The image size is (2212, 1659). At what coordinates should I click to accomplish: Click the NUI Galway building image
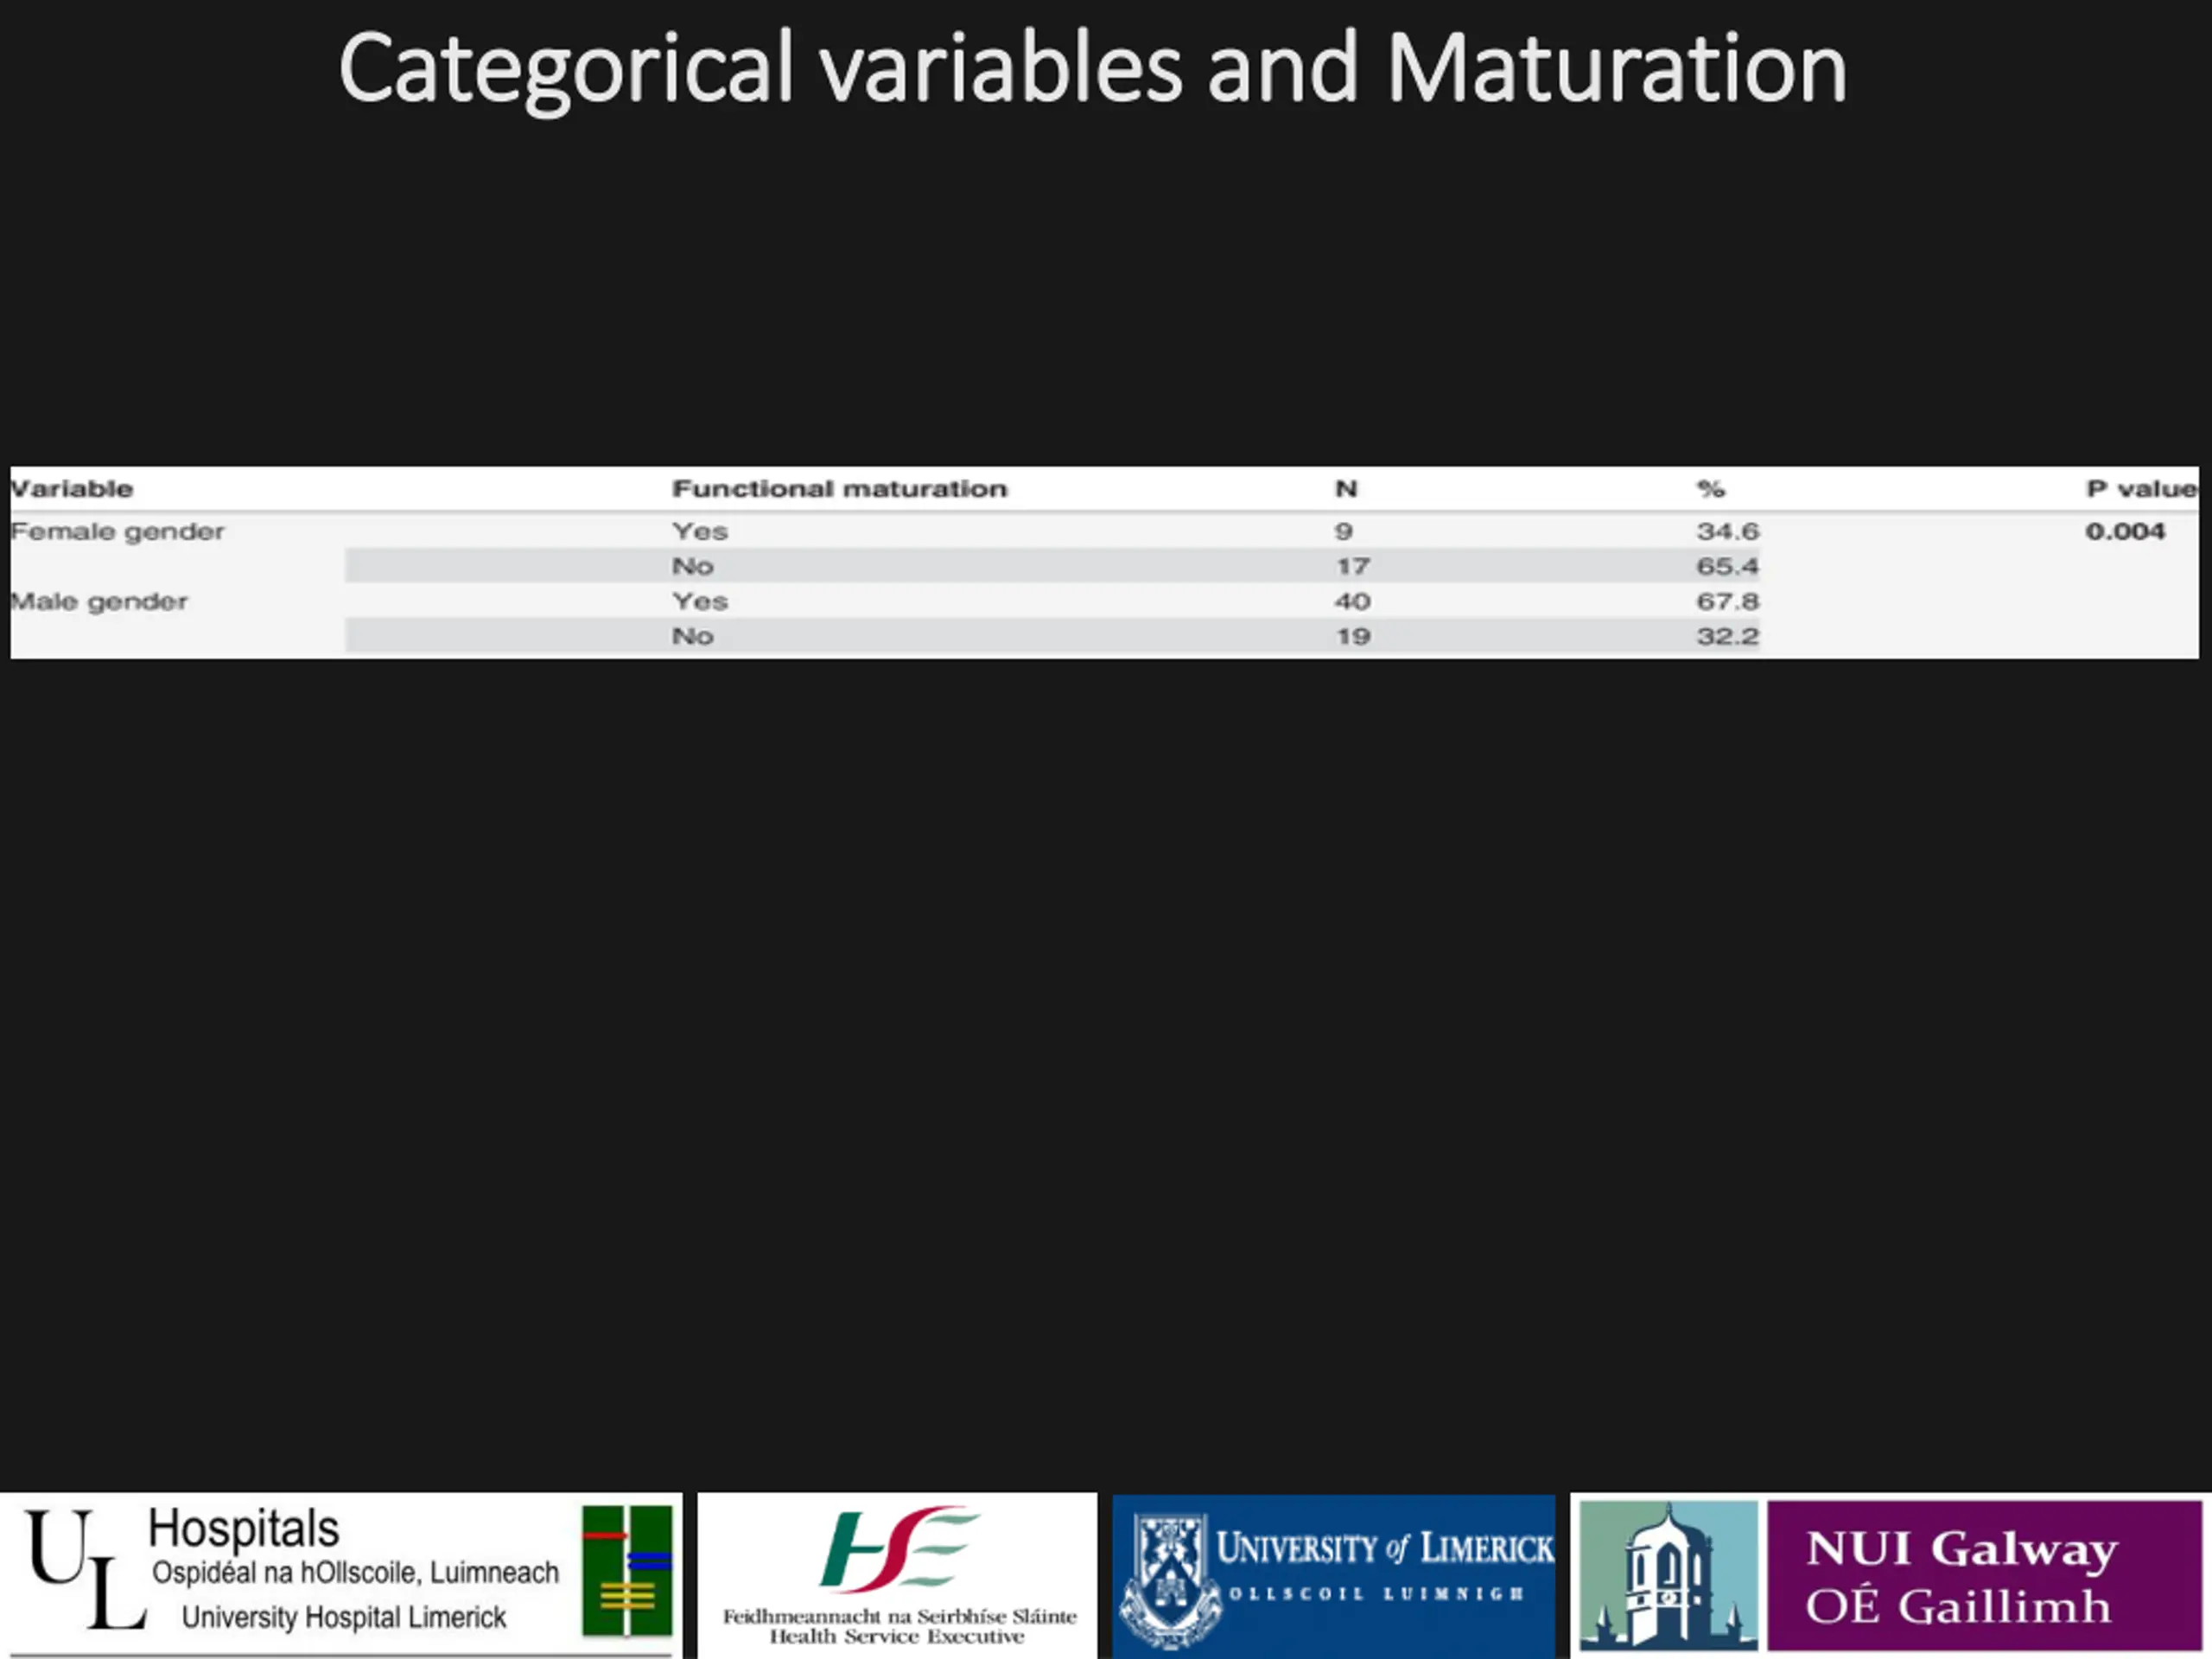1668,1575
